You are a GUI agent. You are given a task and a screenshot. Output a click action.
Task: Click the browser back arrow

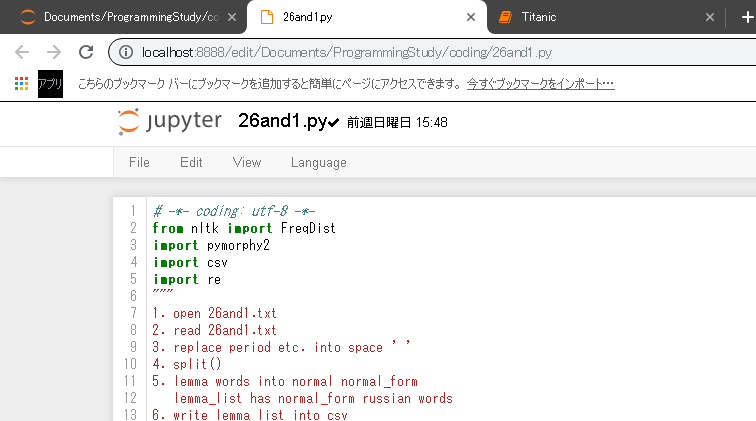(x=22, y=52)
